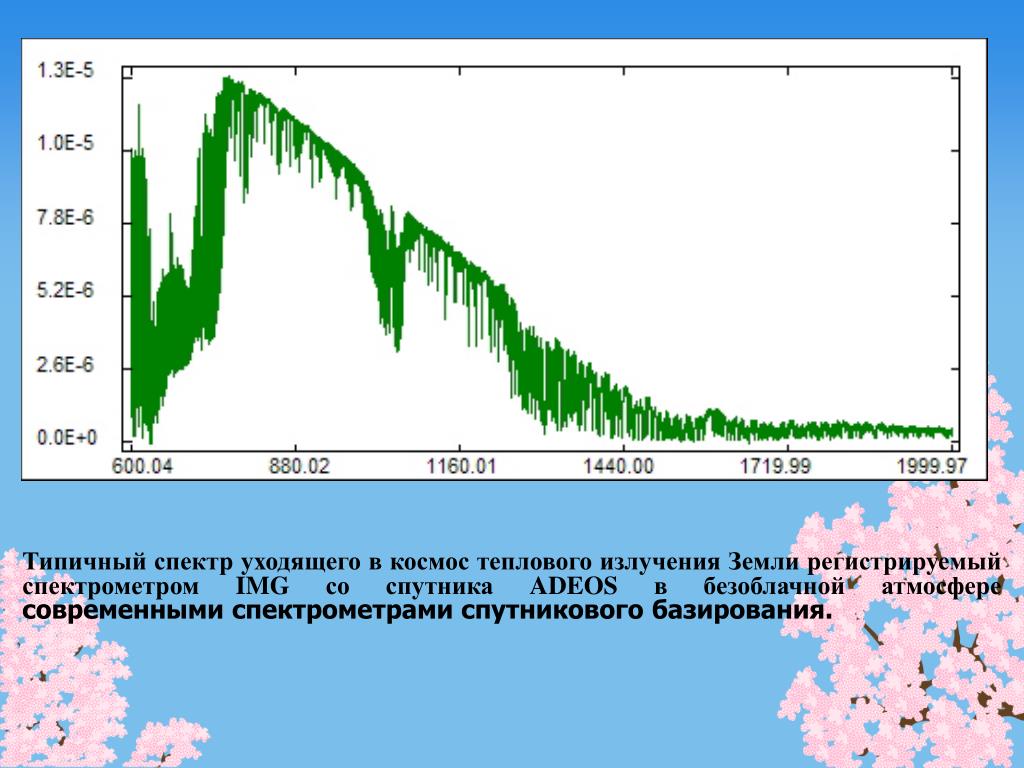The height and width of the screenshot is (768, 1024).
Task: Click the 7.8E-6 y-axis label
Action: click(x=65, y=217)
